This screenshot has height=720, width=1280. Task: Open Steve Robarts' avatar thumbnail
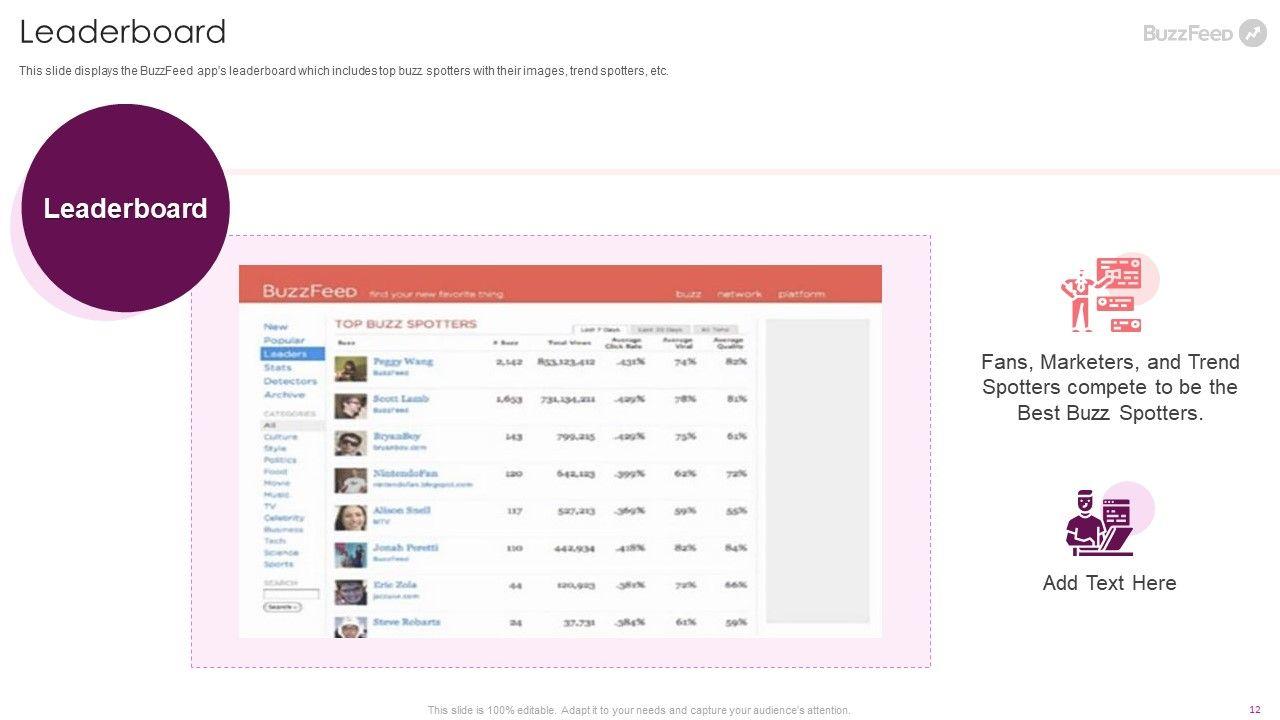point(350,627)
